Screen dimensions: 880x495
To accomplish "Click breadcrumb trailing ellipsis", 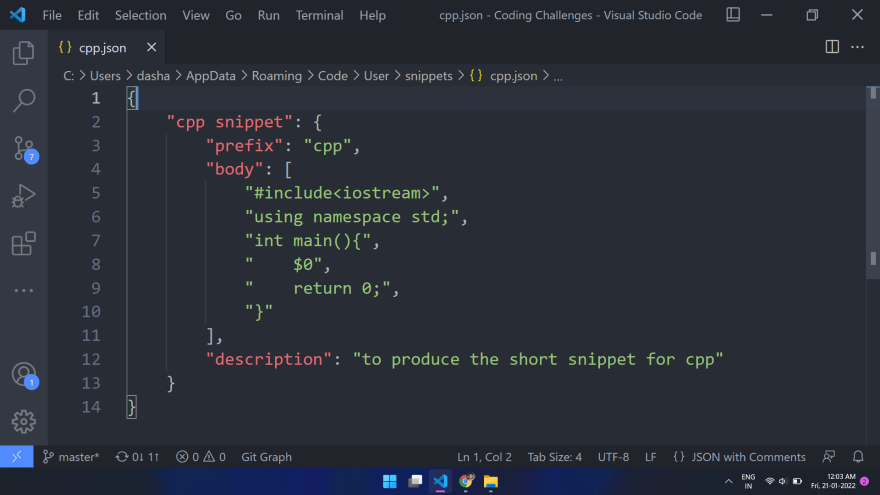I will tap(558, 77).
